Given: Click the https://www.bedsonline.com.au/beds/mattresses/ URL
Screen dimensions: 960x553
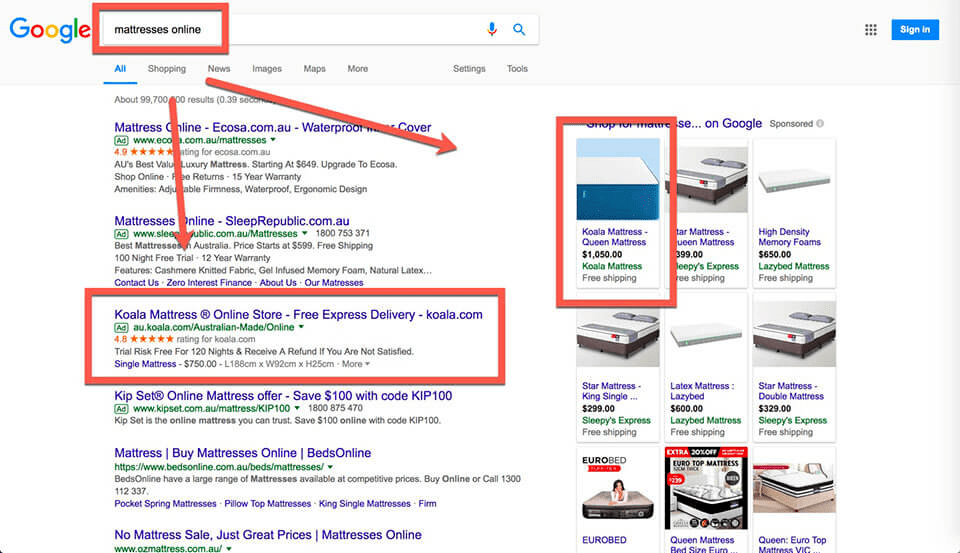Looking at the screenshot, I should click(x=219, y=467).
